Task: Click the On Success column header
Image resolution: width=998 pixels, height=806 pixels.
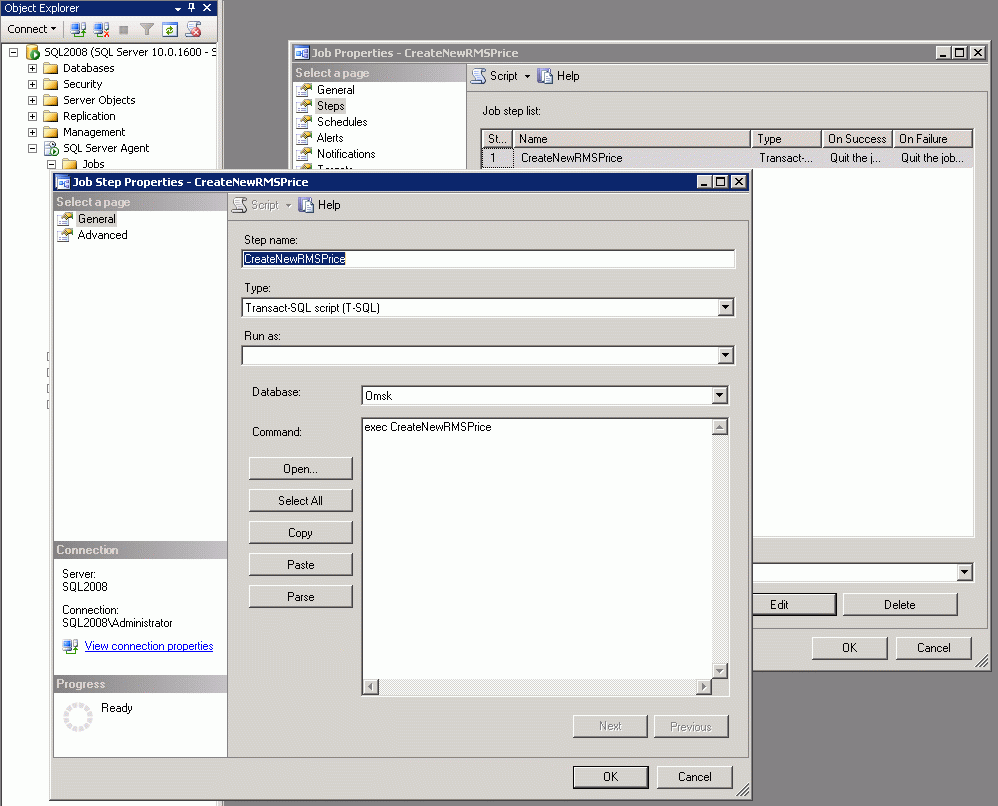Action: point(857,139)
